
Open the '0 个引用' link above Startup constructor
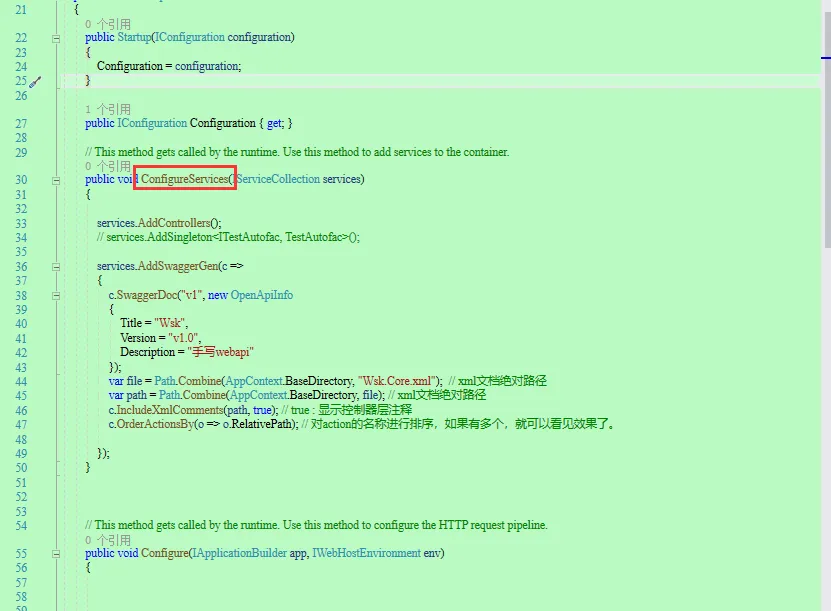pyautogui.click(x=108, y=24)
